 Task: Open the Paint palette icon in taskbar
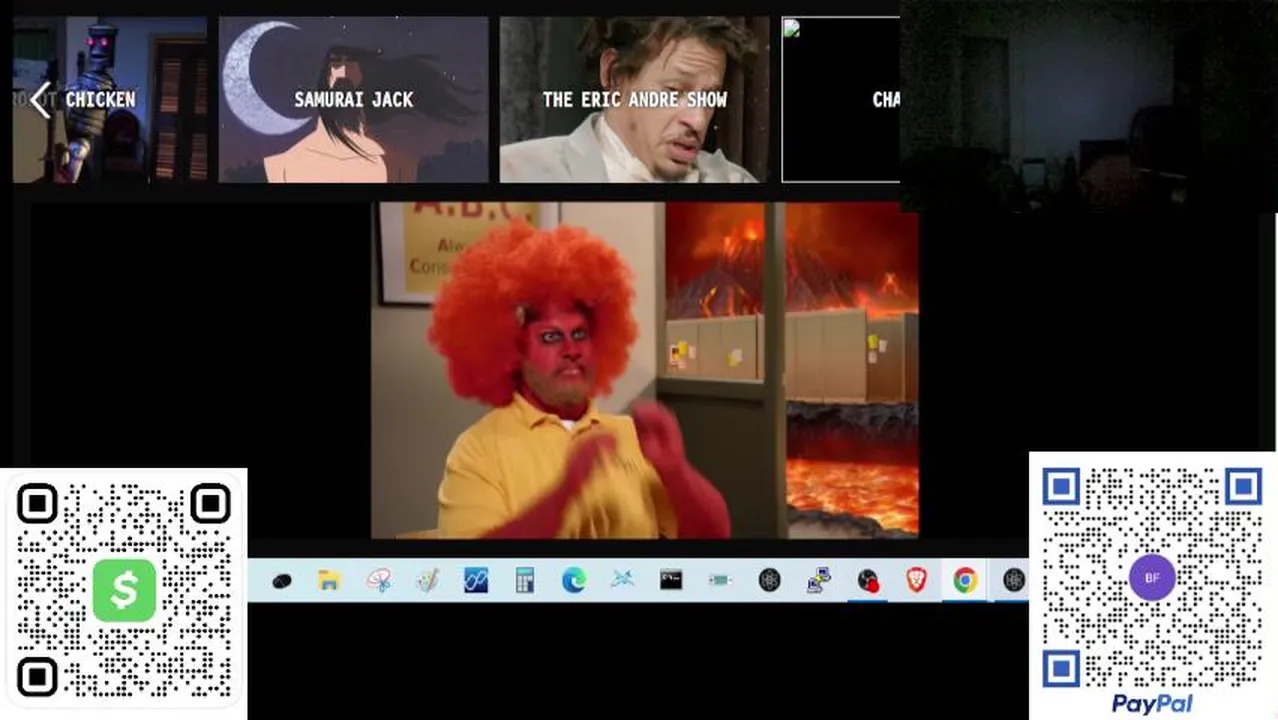(428, 580)
